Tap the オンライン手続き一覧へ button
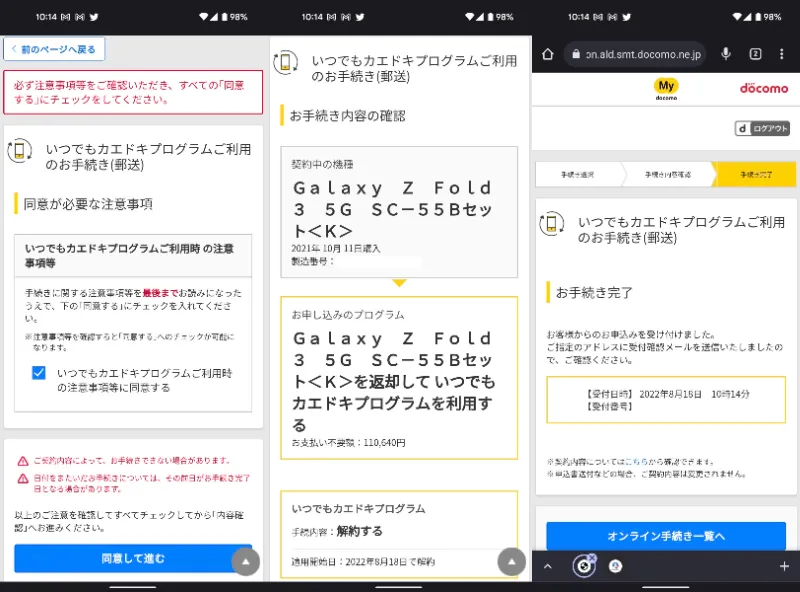The height and width of the screenshot is (592, 800). click(x=666, y=536)
